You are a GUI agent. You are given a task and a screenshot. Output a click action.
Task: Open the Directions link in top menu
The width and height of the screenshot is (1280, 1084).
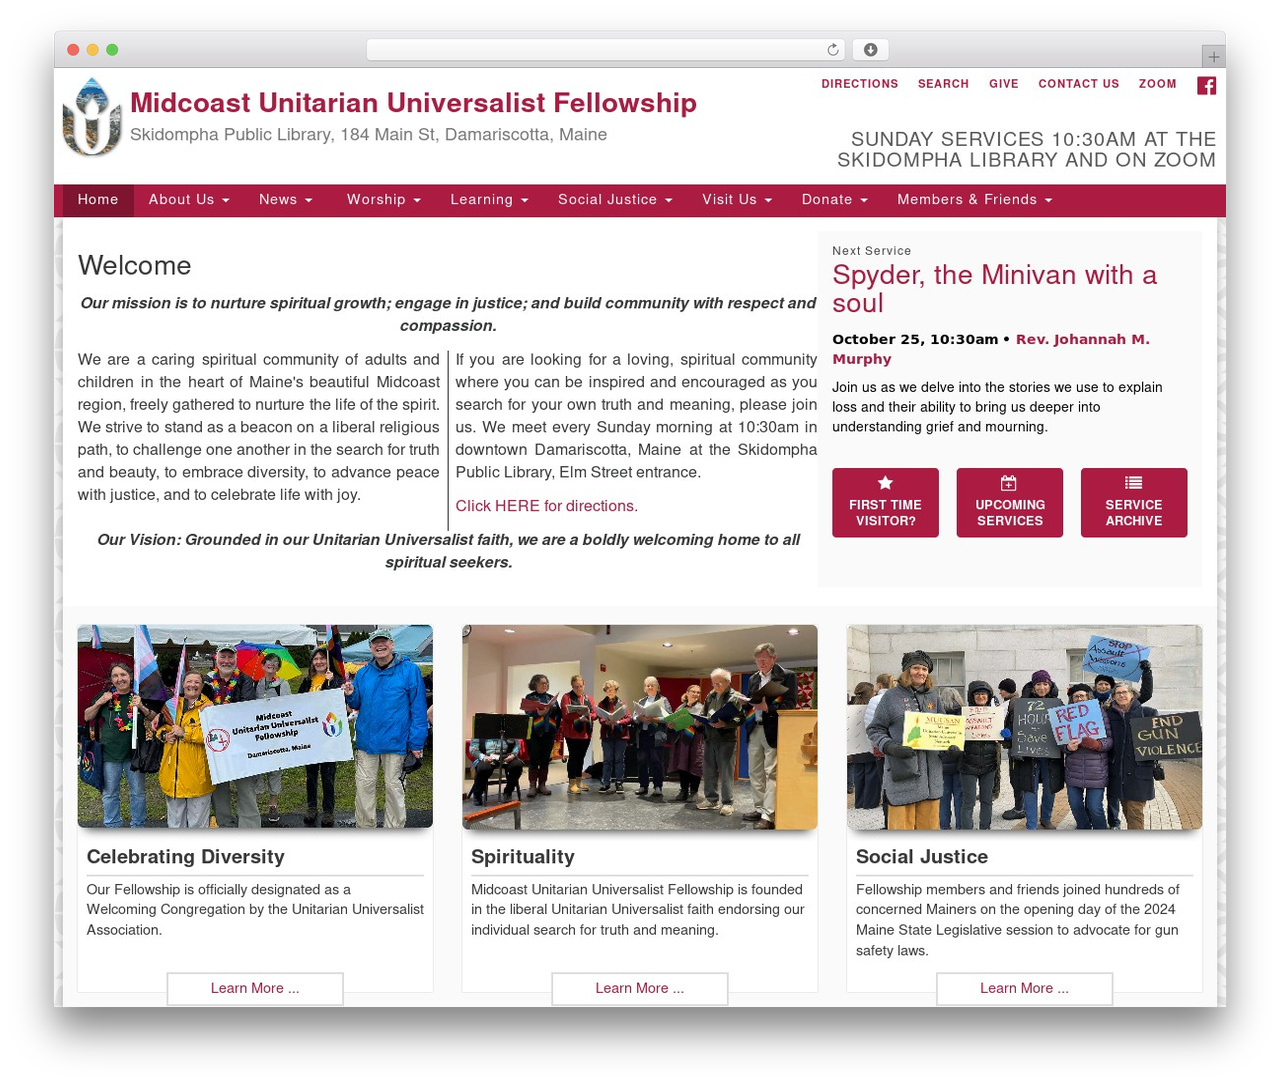click(860, 84)
